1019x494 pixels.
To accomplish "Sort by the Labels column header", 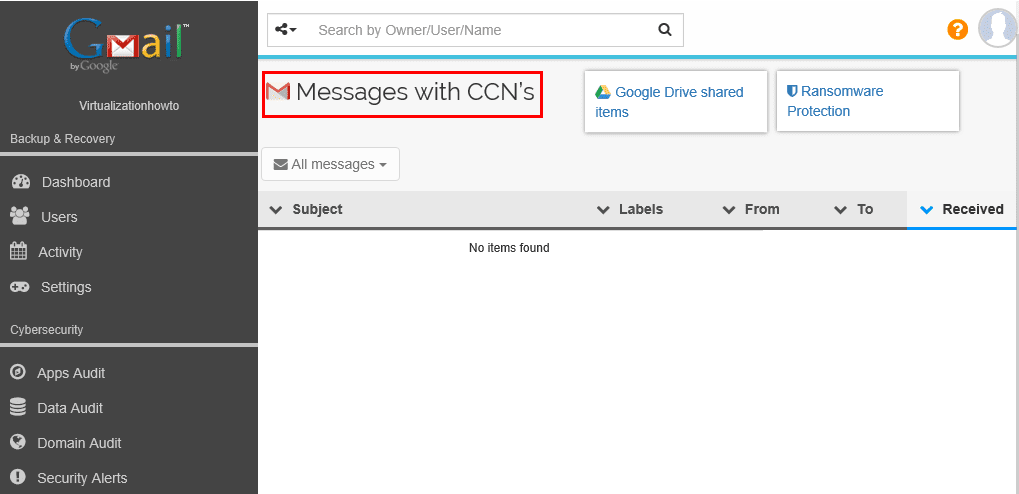I will coord(640,209).
